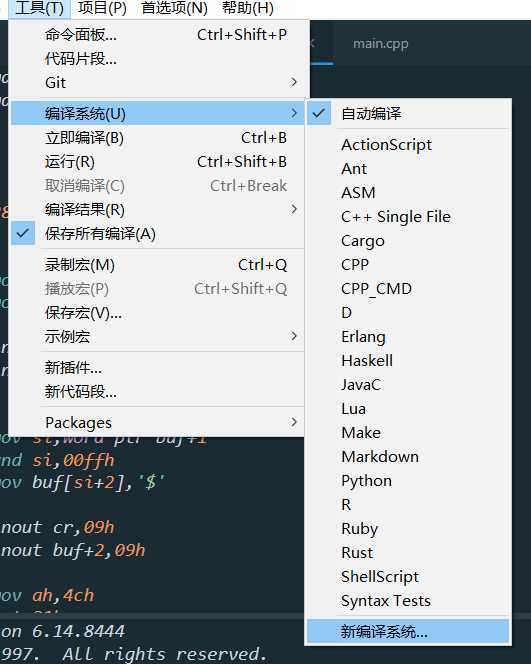The height and width of the screenshot is (664, 531).
Task: Select JavaC build system
Action: (x=408, y=385)
